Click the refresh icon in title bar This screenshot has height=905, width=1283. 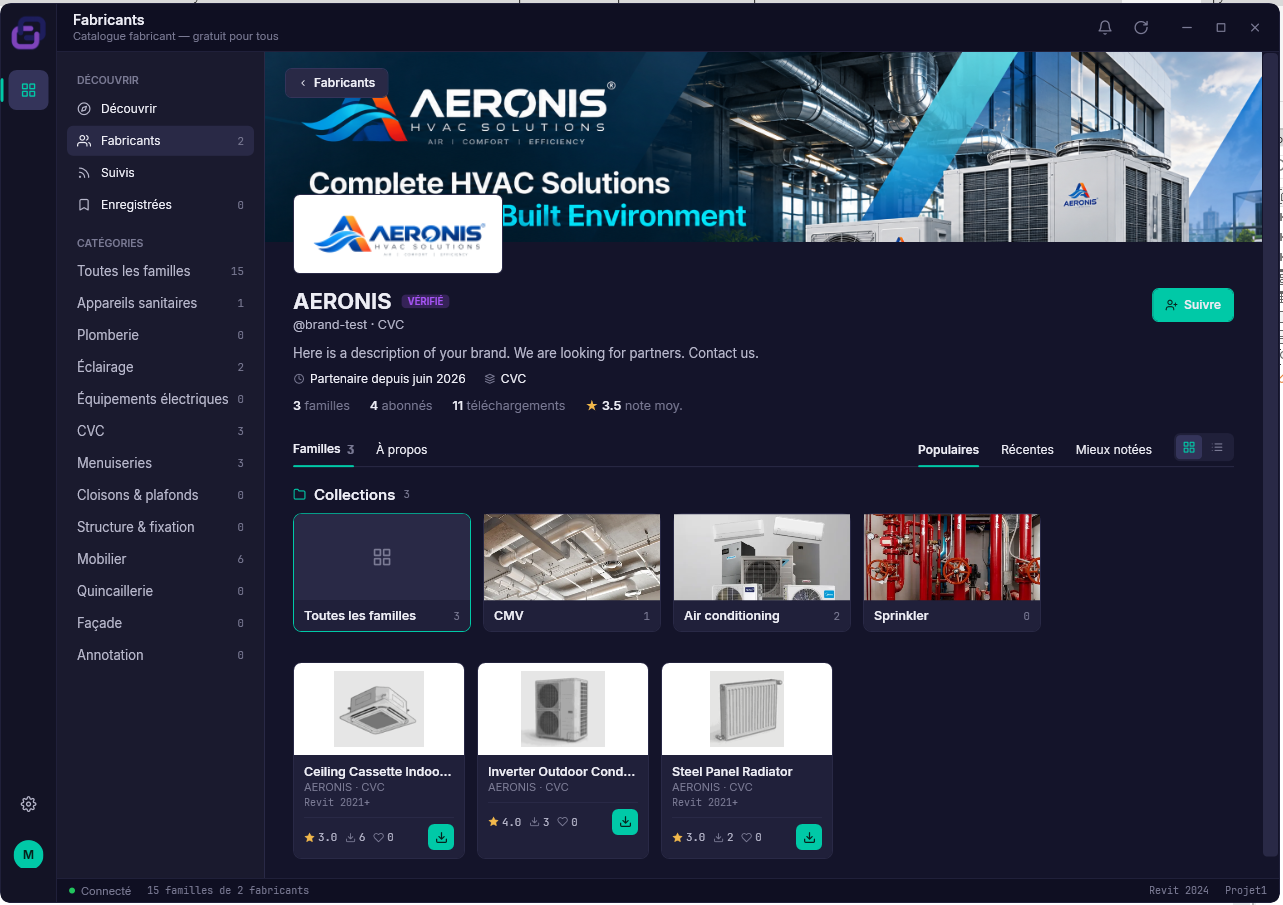1141,28
